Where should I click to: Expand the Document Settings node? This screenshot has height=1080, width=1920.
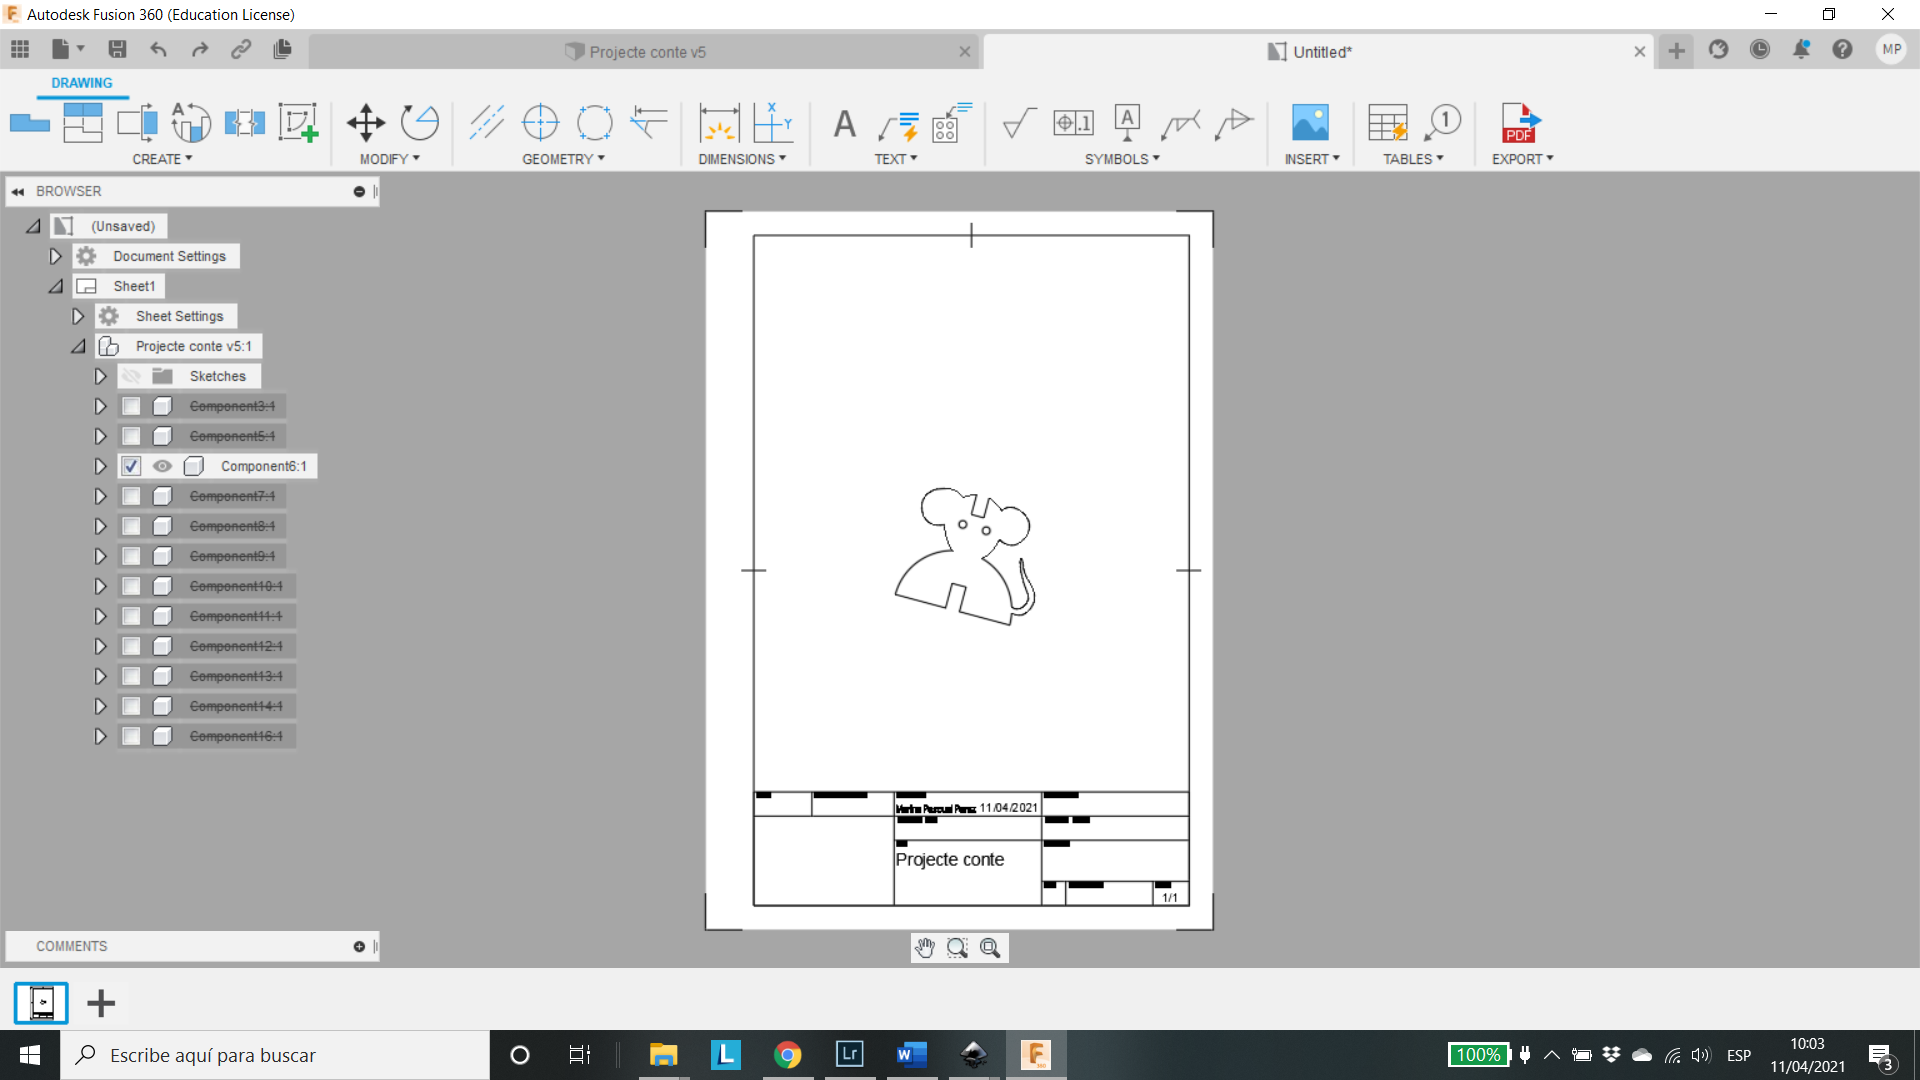(x=54, y=256)
